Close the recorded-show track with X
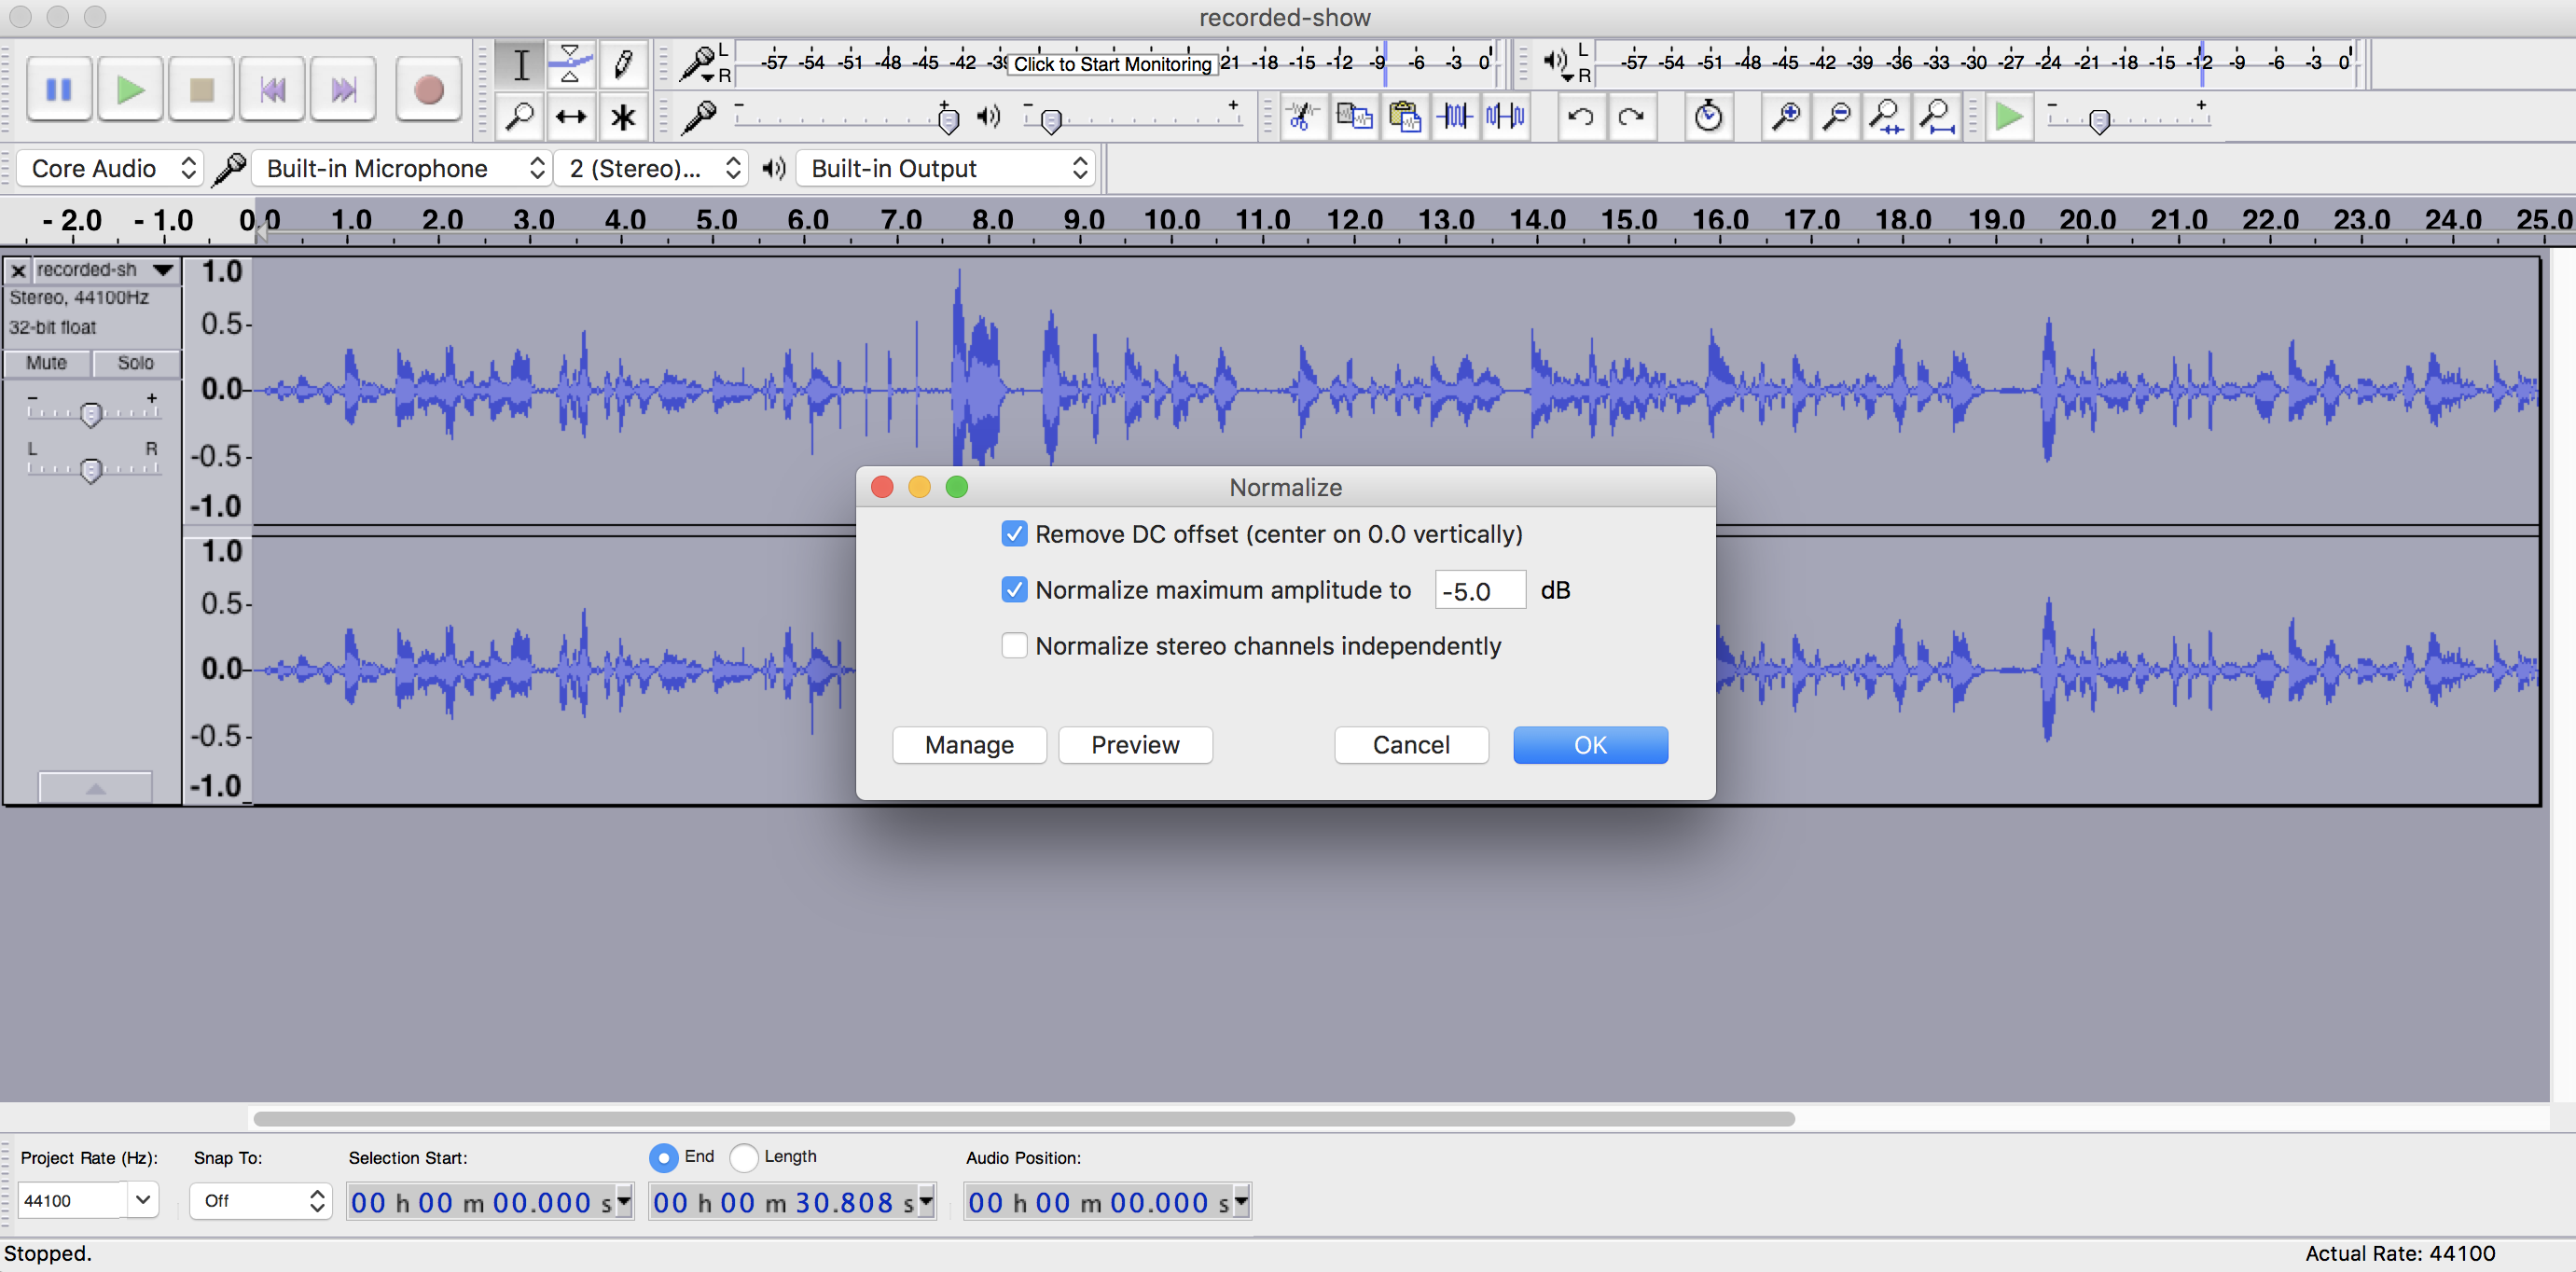Image resolution: width=2576 pixels, height=1272 pixels. coord(18,270)
